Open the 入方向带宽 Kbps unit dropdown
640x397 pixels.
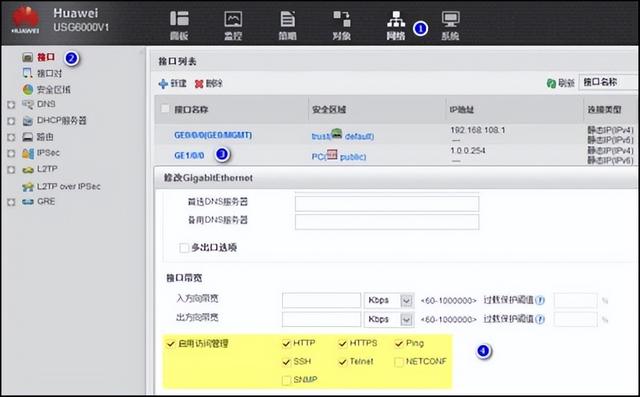click(x=407, y=301)
